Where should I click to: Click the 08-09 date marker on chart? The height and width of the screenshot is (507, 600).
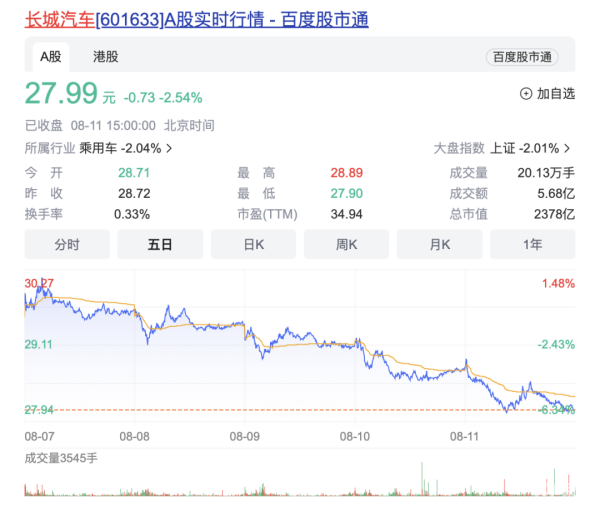click(x=245, y=436)
